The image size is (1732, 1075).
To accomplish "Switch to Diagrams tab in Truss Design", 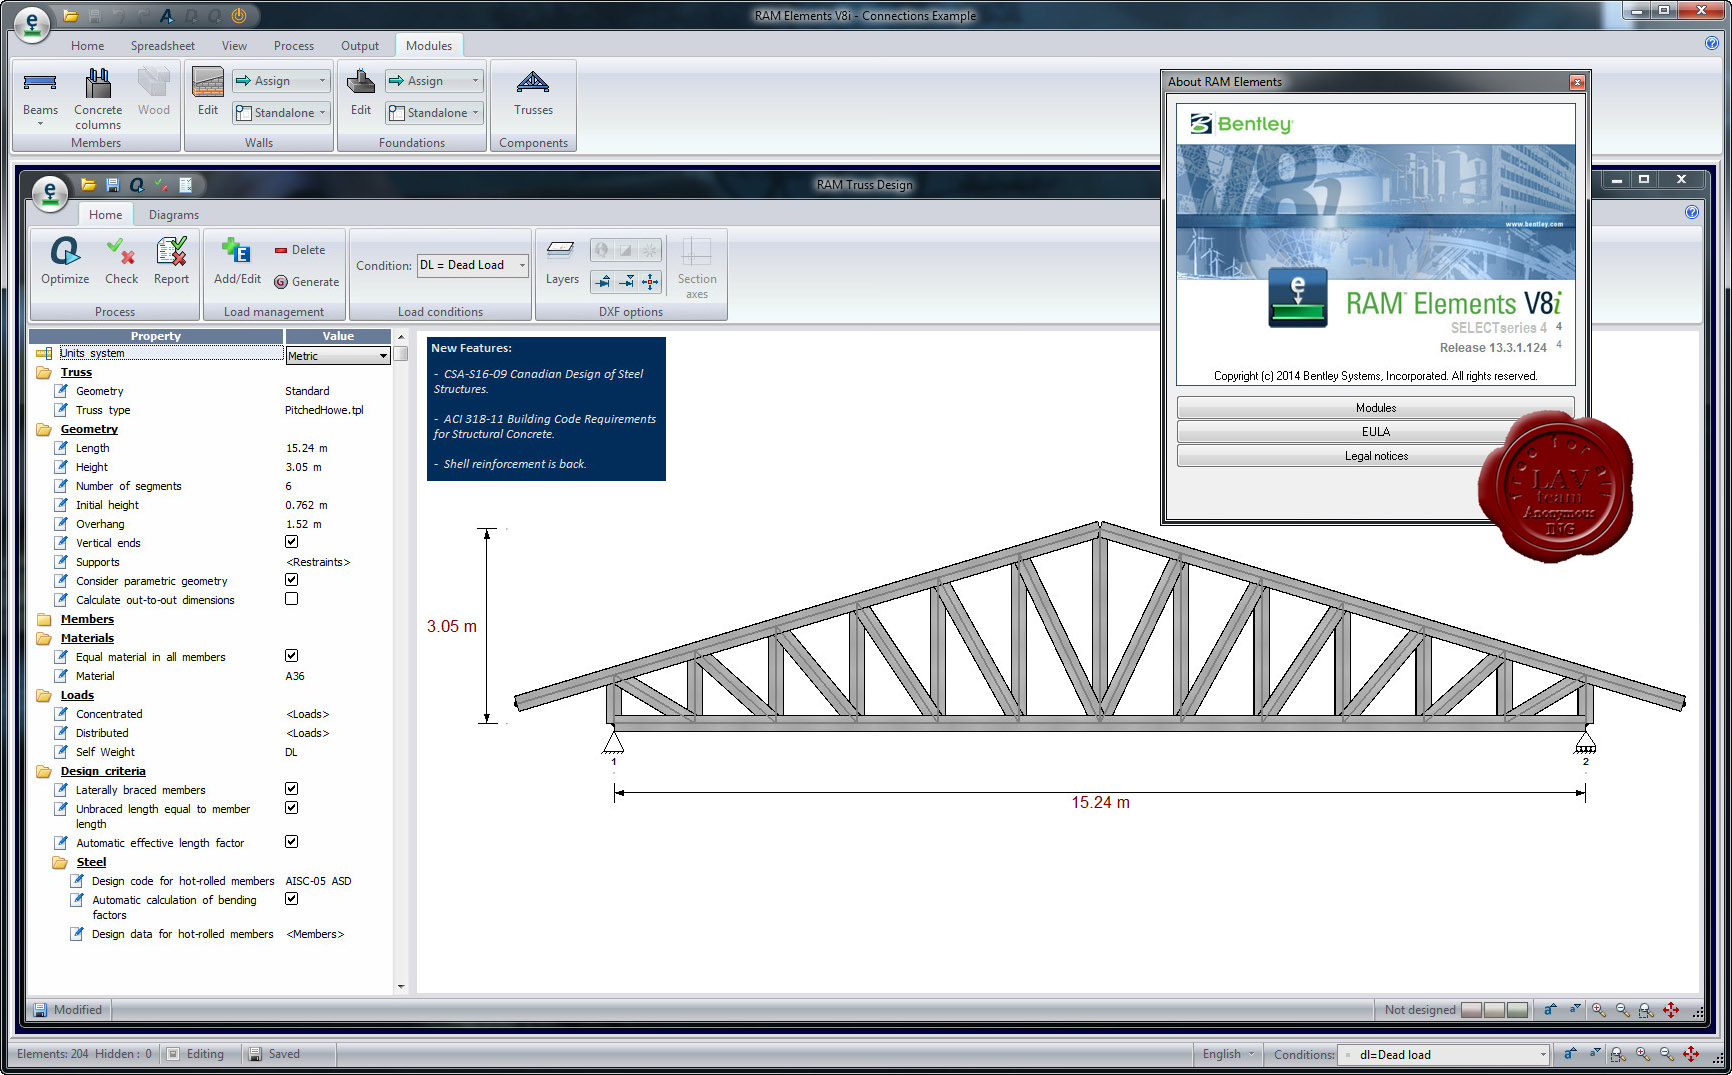I will coord(174,215).
